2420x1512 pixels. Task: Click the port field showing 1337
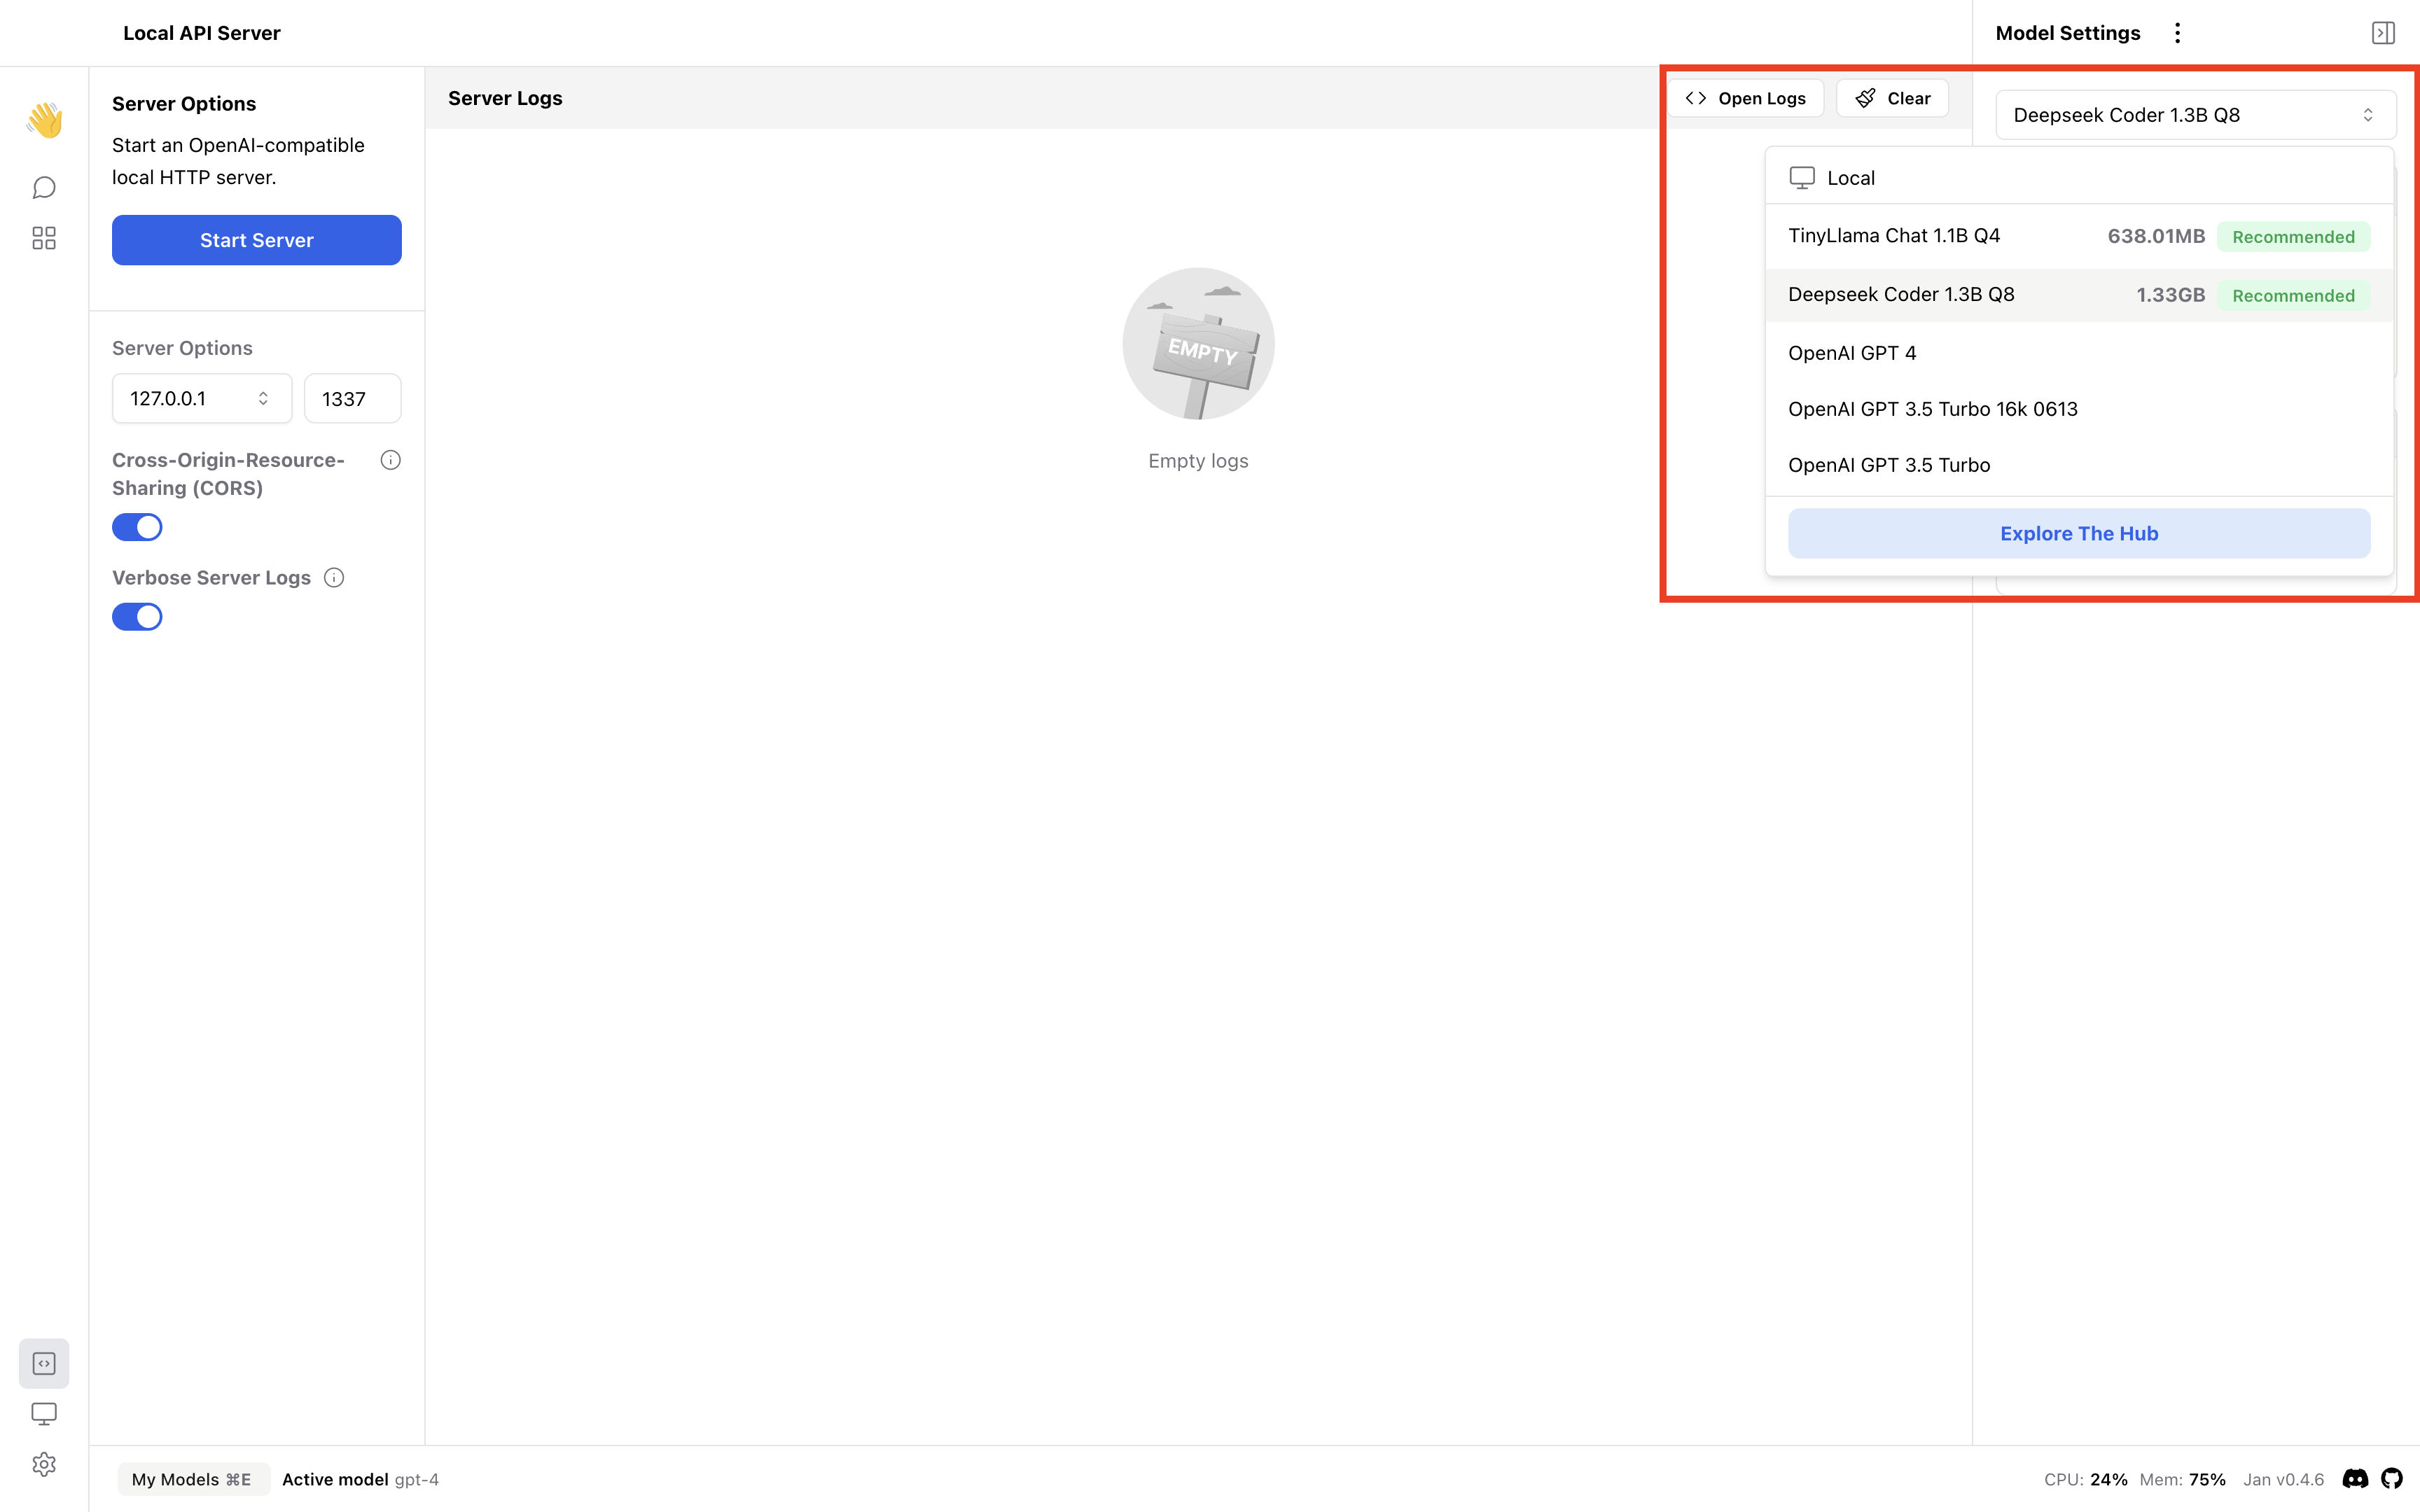pyautogui.click(x=352, y=399)
